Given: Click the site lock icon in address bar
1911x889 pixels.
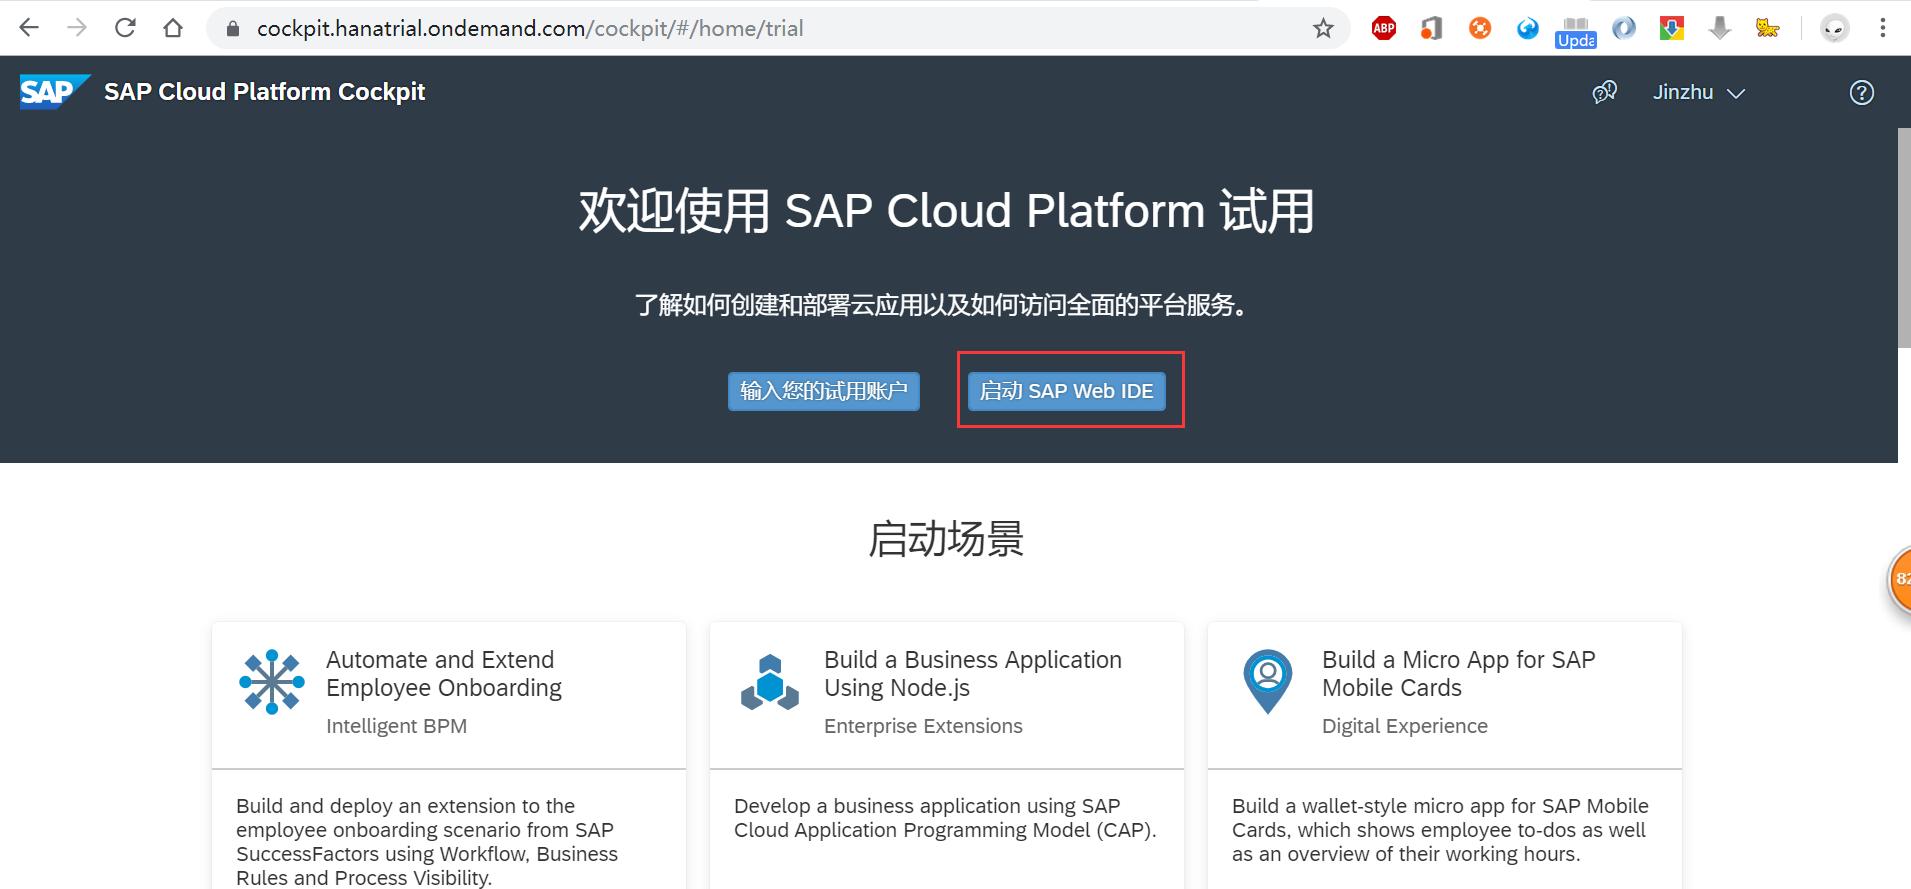Looking at the screenshot, I should [233, 29].
